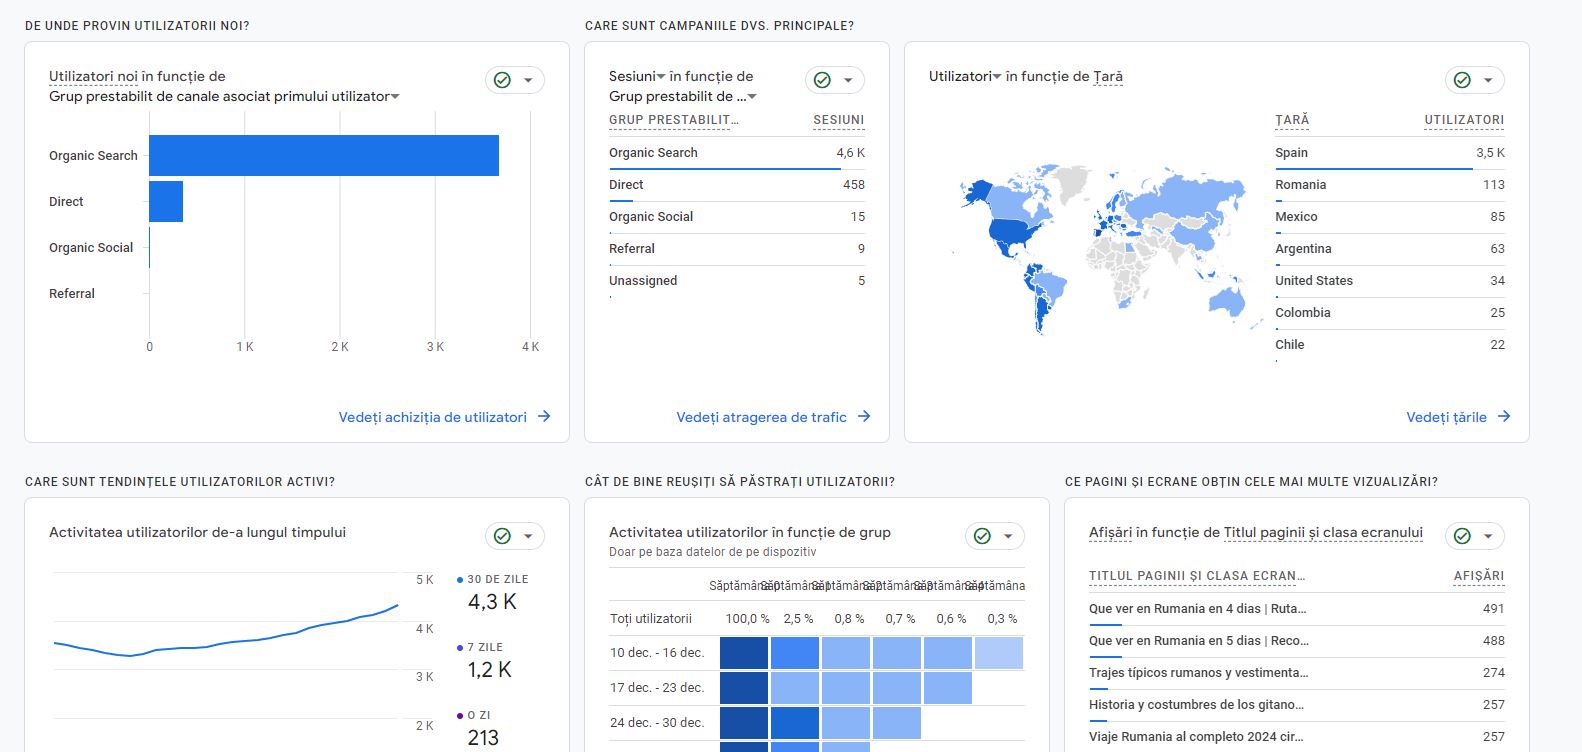Viewport: 1582px width, 752px height.
Task: Click Direct row in sessions table
Action: coord(737,185)
